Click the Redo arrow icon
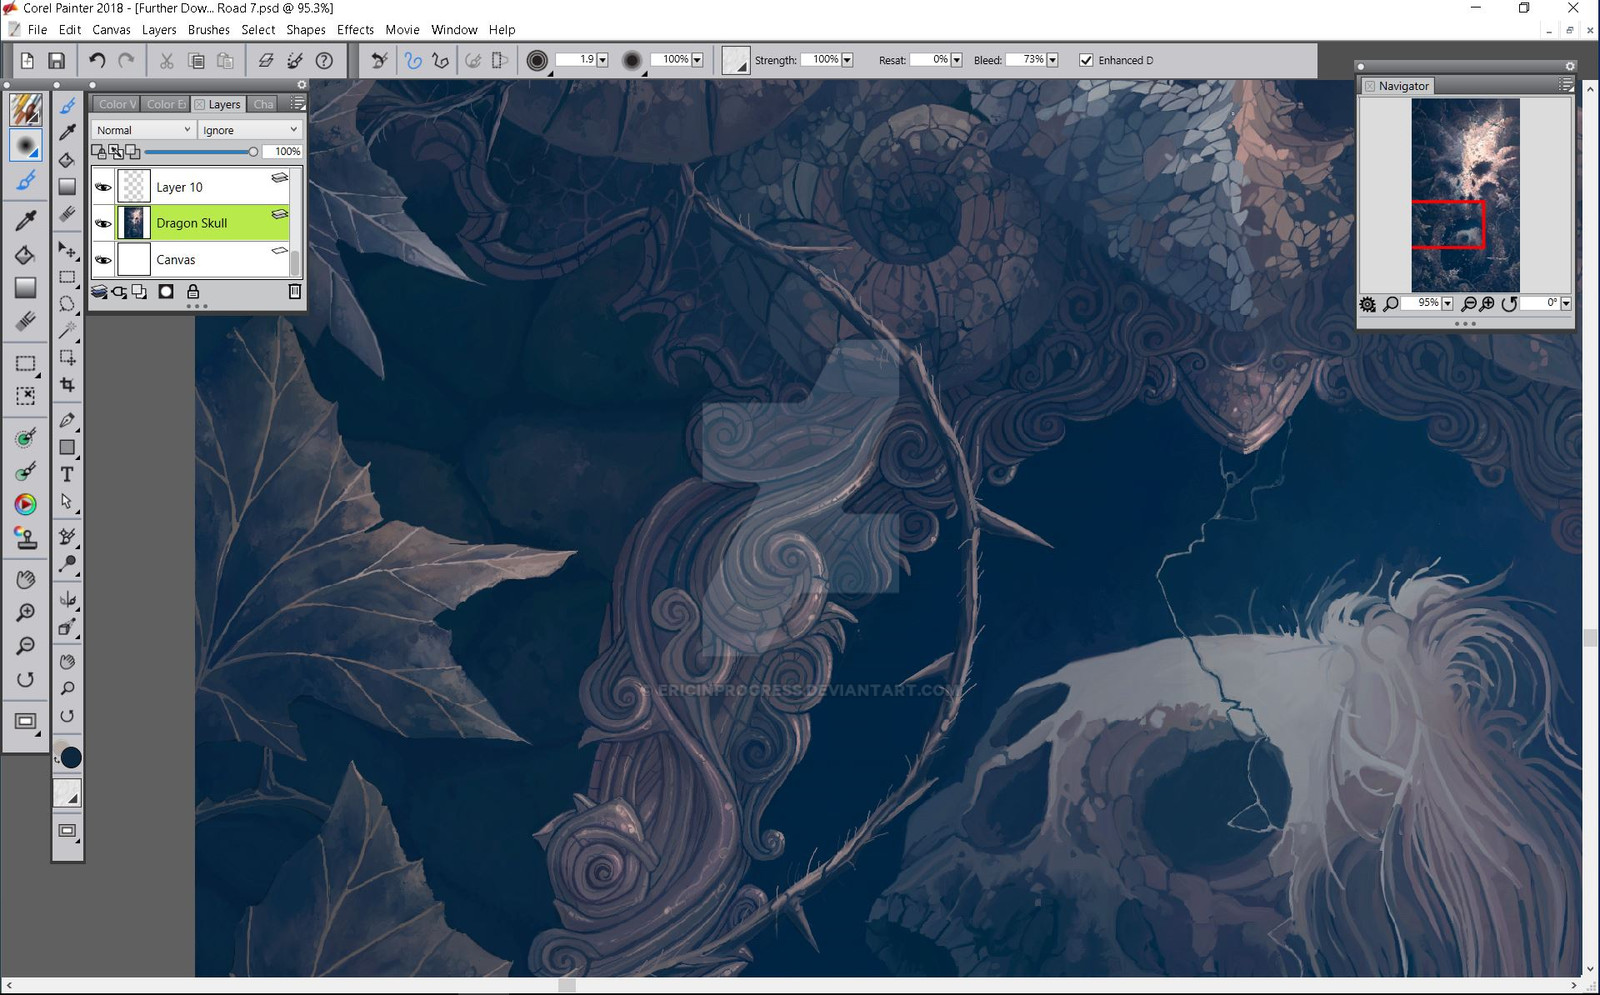The height and width of the screenshot is (995, 1600). pyautogui.click(x=127, y=61)
